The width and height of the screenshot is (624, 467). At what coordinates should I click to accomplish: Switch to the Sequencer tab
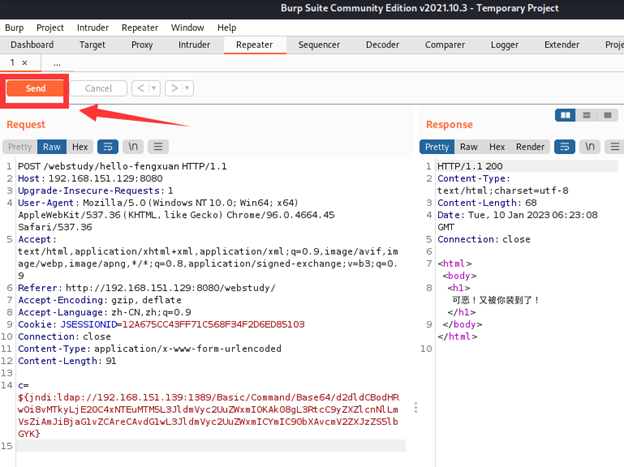click(319, 45)
